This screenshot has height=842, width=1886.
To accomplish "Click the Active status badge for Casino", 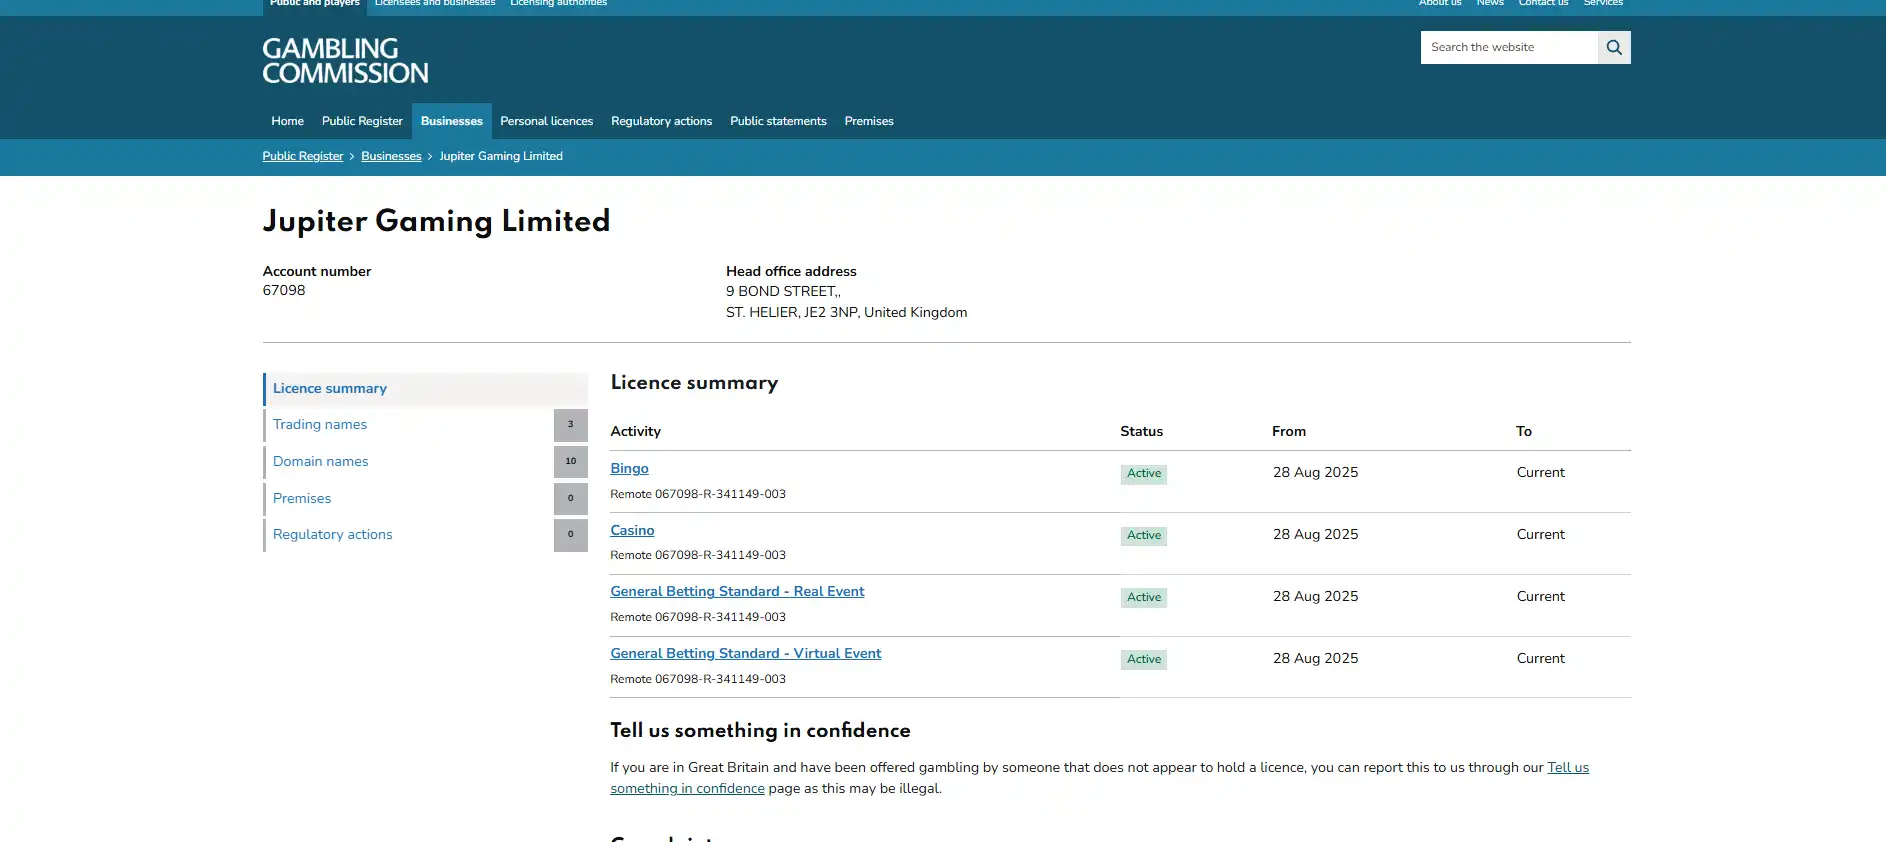I will (x=1144, y=536).
